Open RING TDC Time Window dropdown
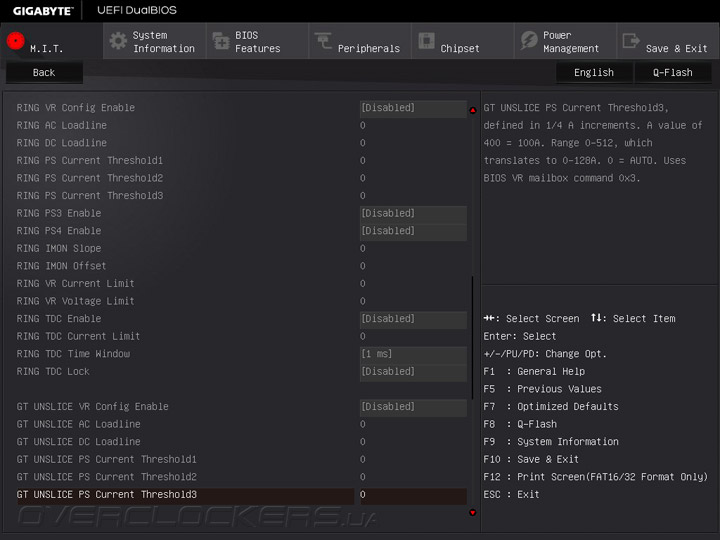 tap(412, 354)
